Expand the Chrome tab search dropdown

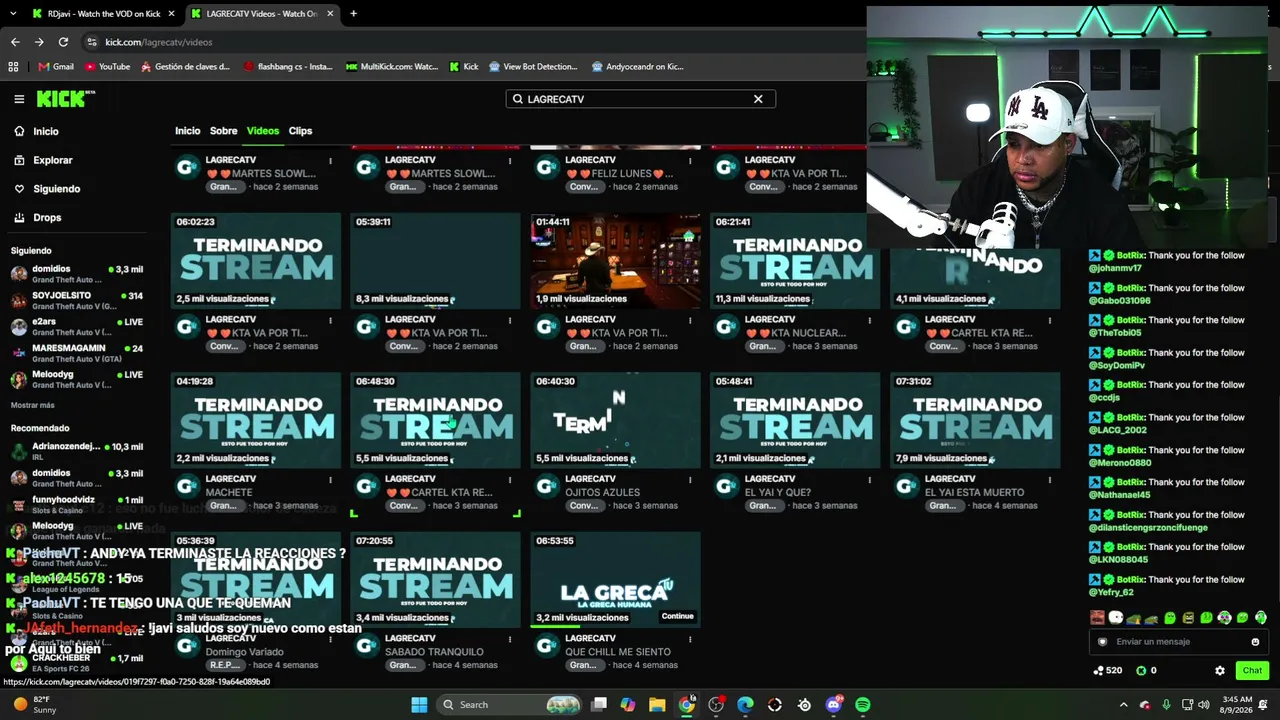(x=14, y=14)
